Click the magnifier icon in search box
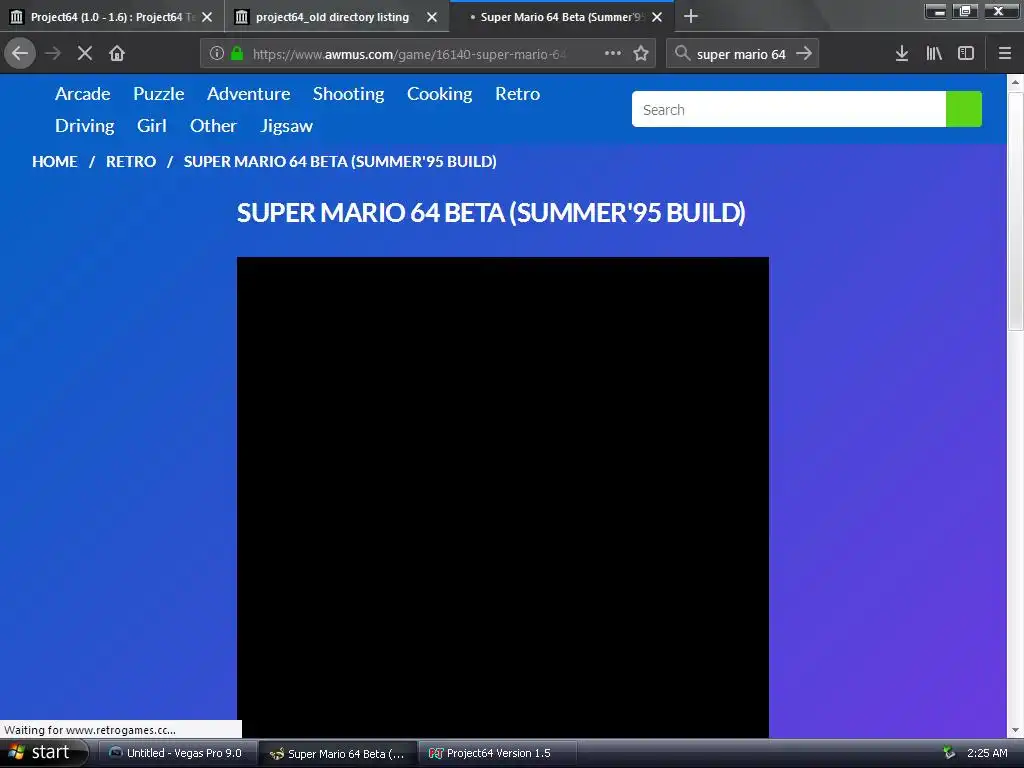The image size is (1024, 768). tap(682, 53)
